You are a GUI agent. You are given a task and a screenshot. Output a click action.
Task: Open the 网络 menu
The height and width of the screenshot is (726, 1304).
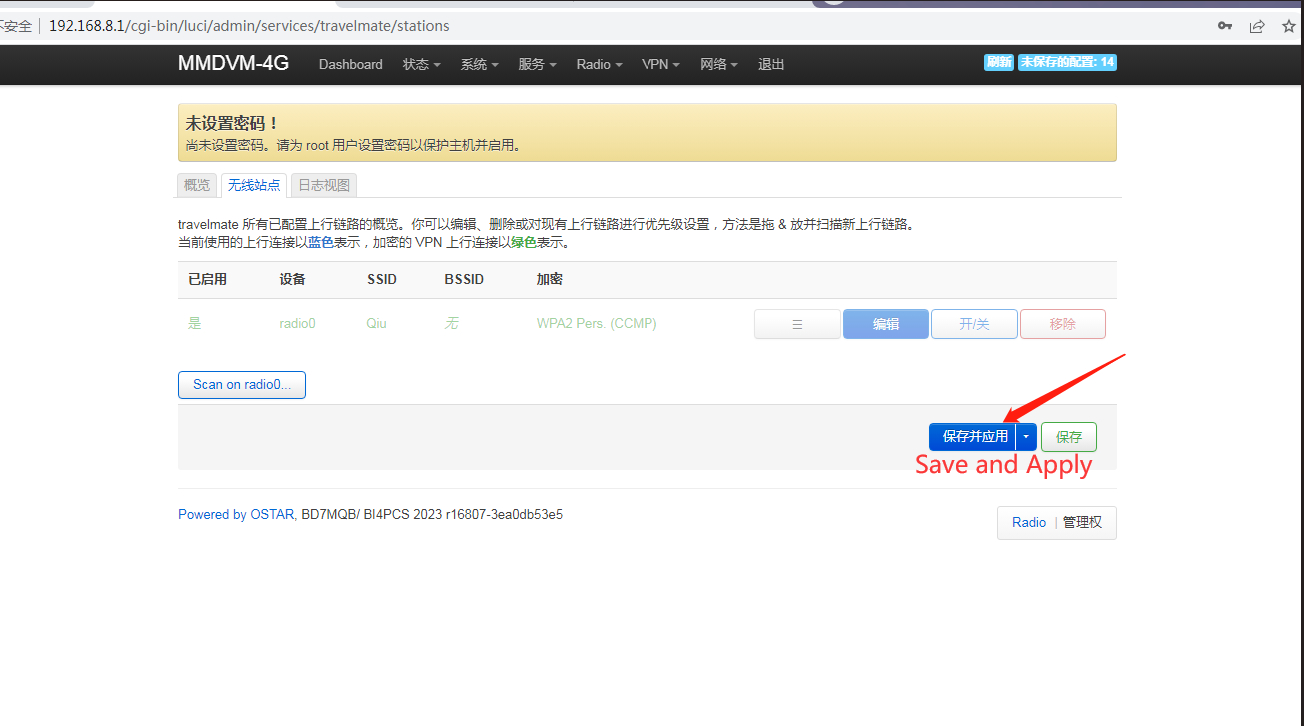pos(719,64)
